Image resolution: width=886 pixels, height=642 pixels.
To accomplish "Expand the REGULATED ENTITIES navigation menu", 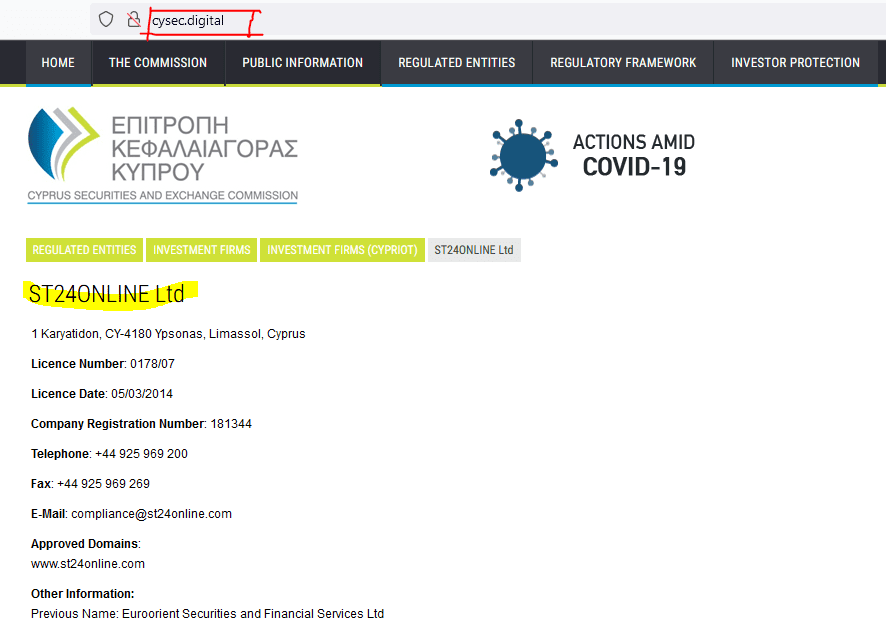I will [x=456, y=63].
